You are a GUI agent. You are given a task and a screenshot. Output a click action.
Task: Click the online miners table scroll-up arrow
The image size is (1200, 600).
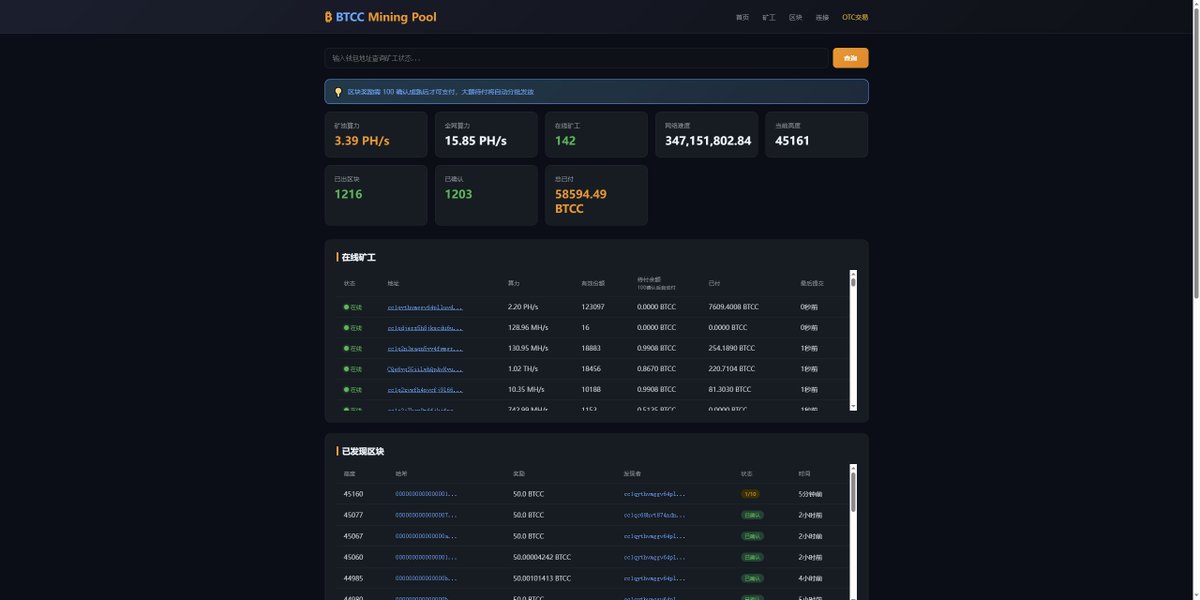(x=853, y=273)
